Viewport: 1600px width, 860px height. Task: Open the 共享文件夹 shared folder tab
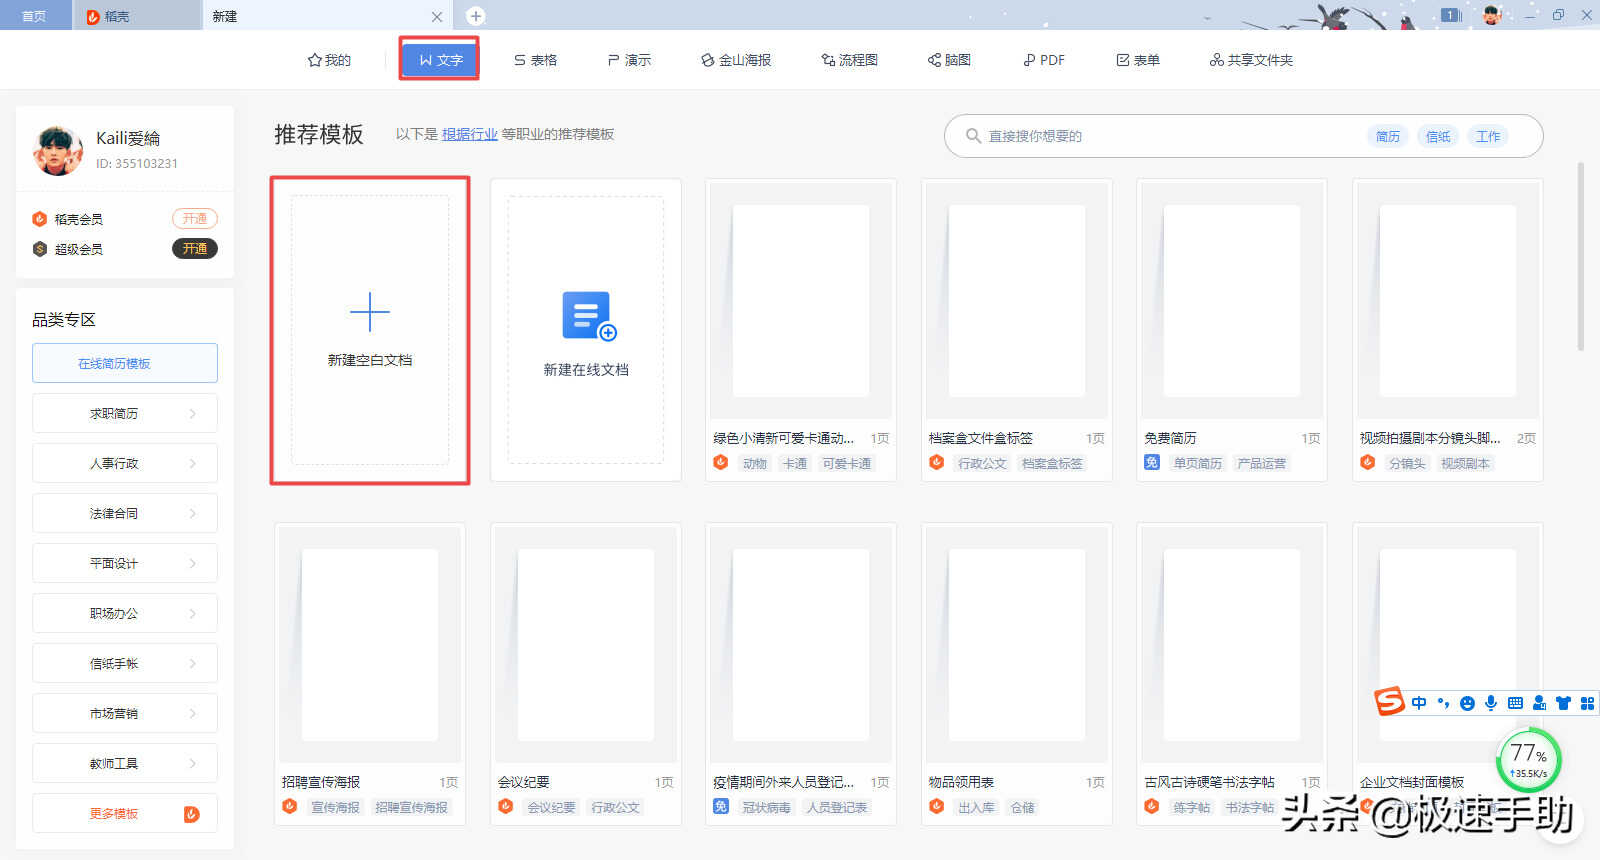click(1251, 60)
